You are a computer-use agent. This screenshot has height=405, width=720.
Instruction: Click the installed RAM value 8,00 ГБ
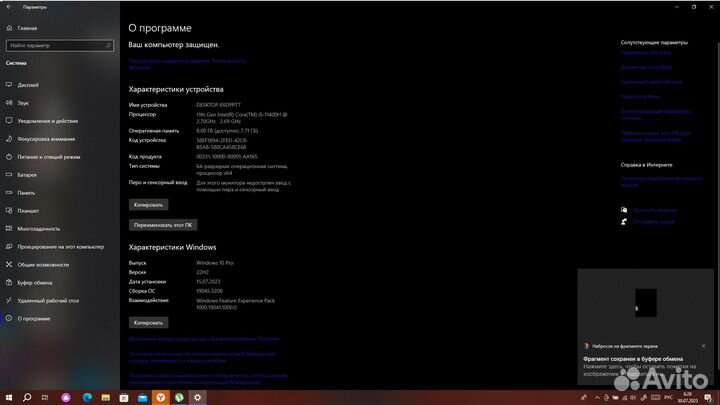(227, 131)
